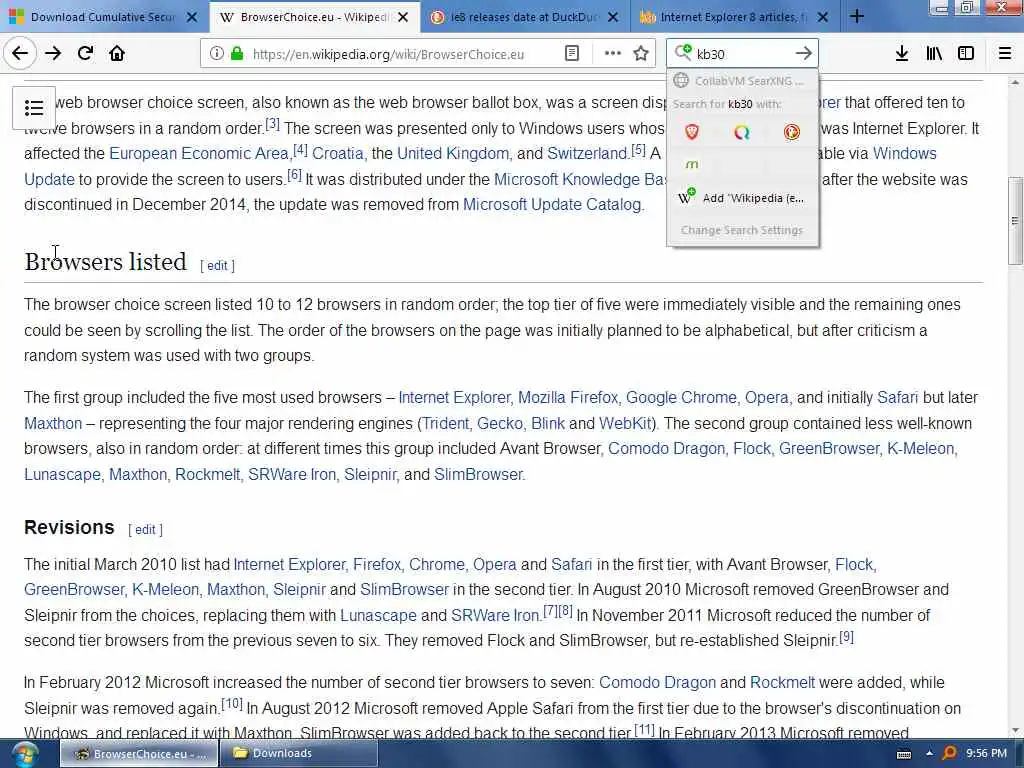Add Wikipedia as a search engine
This screenshot has height=768, width=1024.
743,197
